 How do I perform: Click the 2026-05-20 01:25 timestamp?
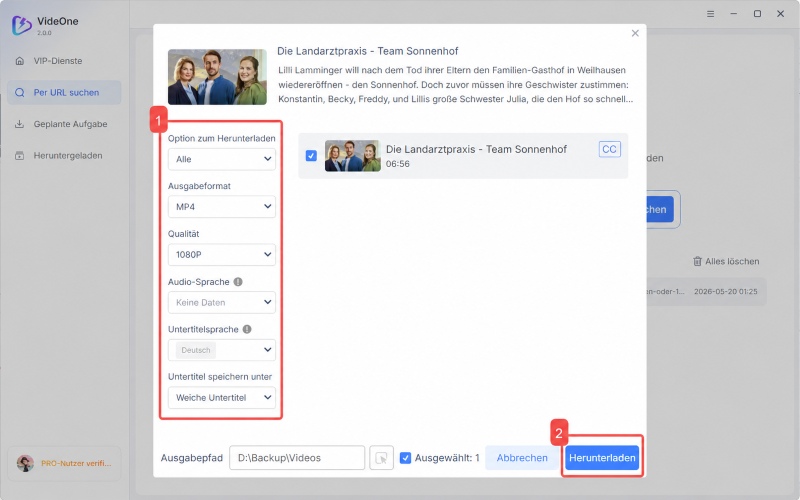[x=726, y=292]
